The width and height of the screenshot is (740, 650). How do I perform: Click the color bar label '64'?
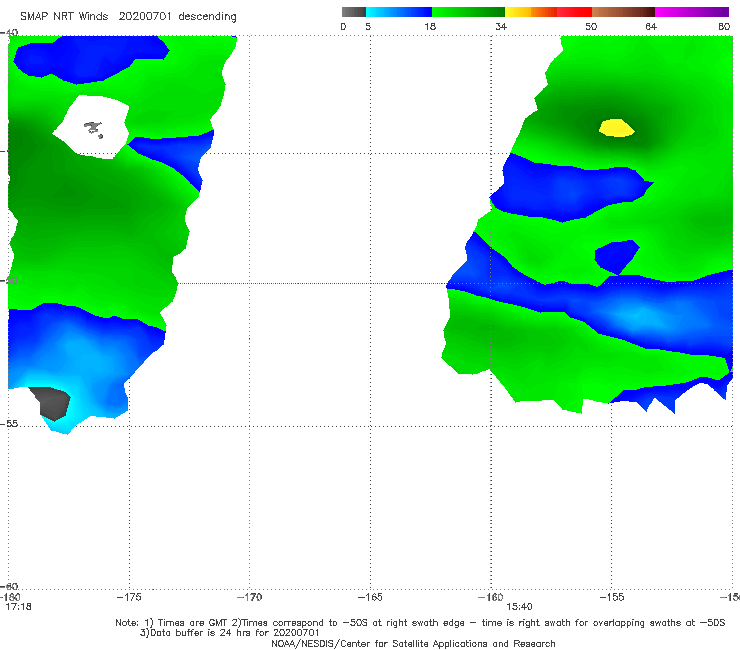tap(651, 26)
